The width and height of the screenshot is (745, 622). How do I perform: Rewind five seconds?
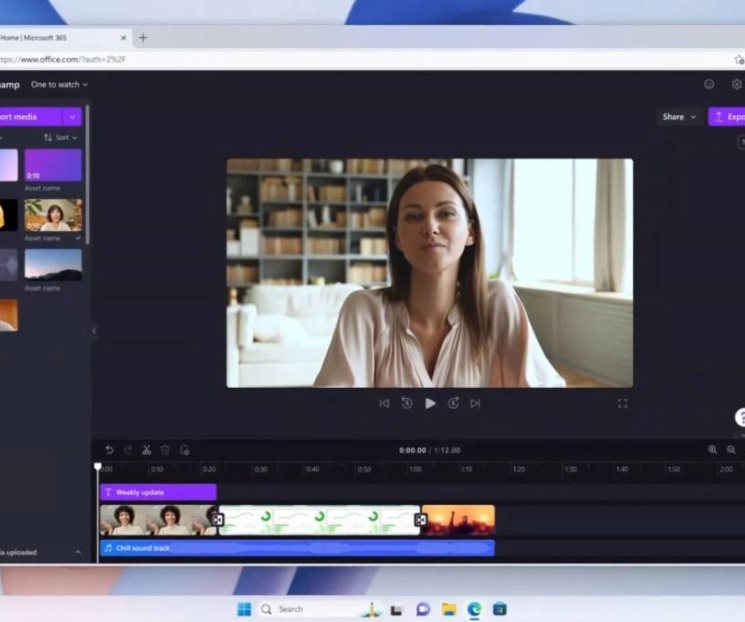point(407,403)
